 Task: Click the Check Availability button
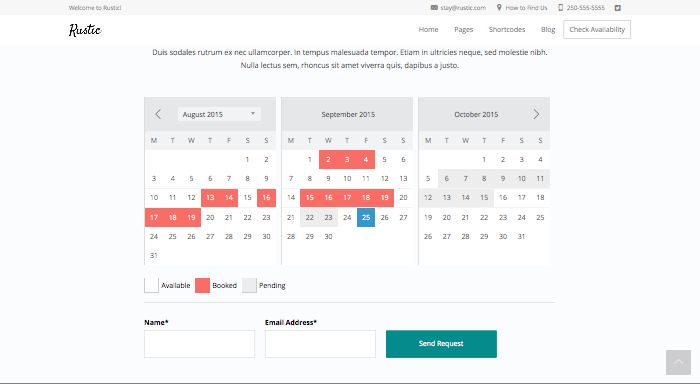click(x=597, y=29)
